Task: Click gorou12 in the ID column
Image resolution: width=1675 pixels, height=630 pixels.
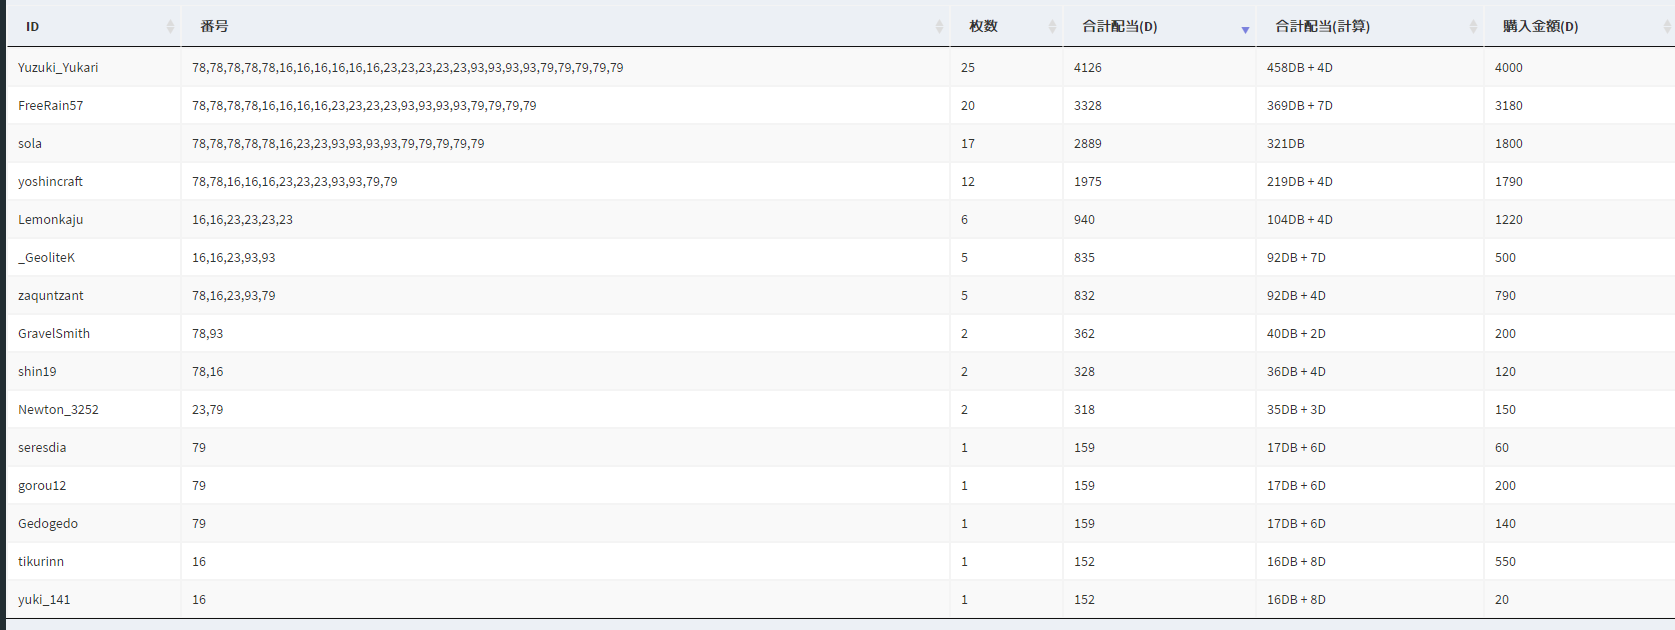Action: (x=42, y=486)
